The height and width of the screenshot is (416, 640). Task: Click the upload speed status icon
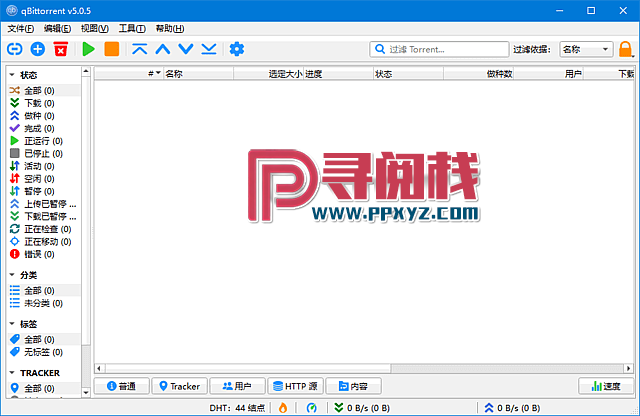pyautogui.click(x=489, y=407)
